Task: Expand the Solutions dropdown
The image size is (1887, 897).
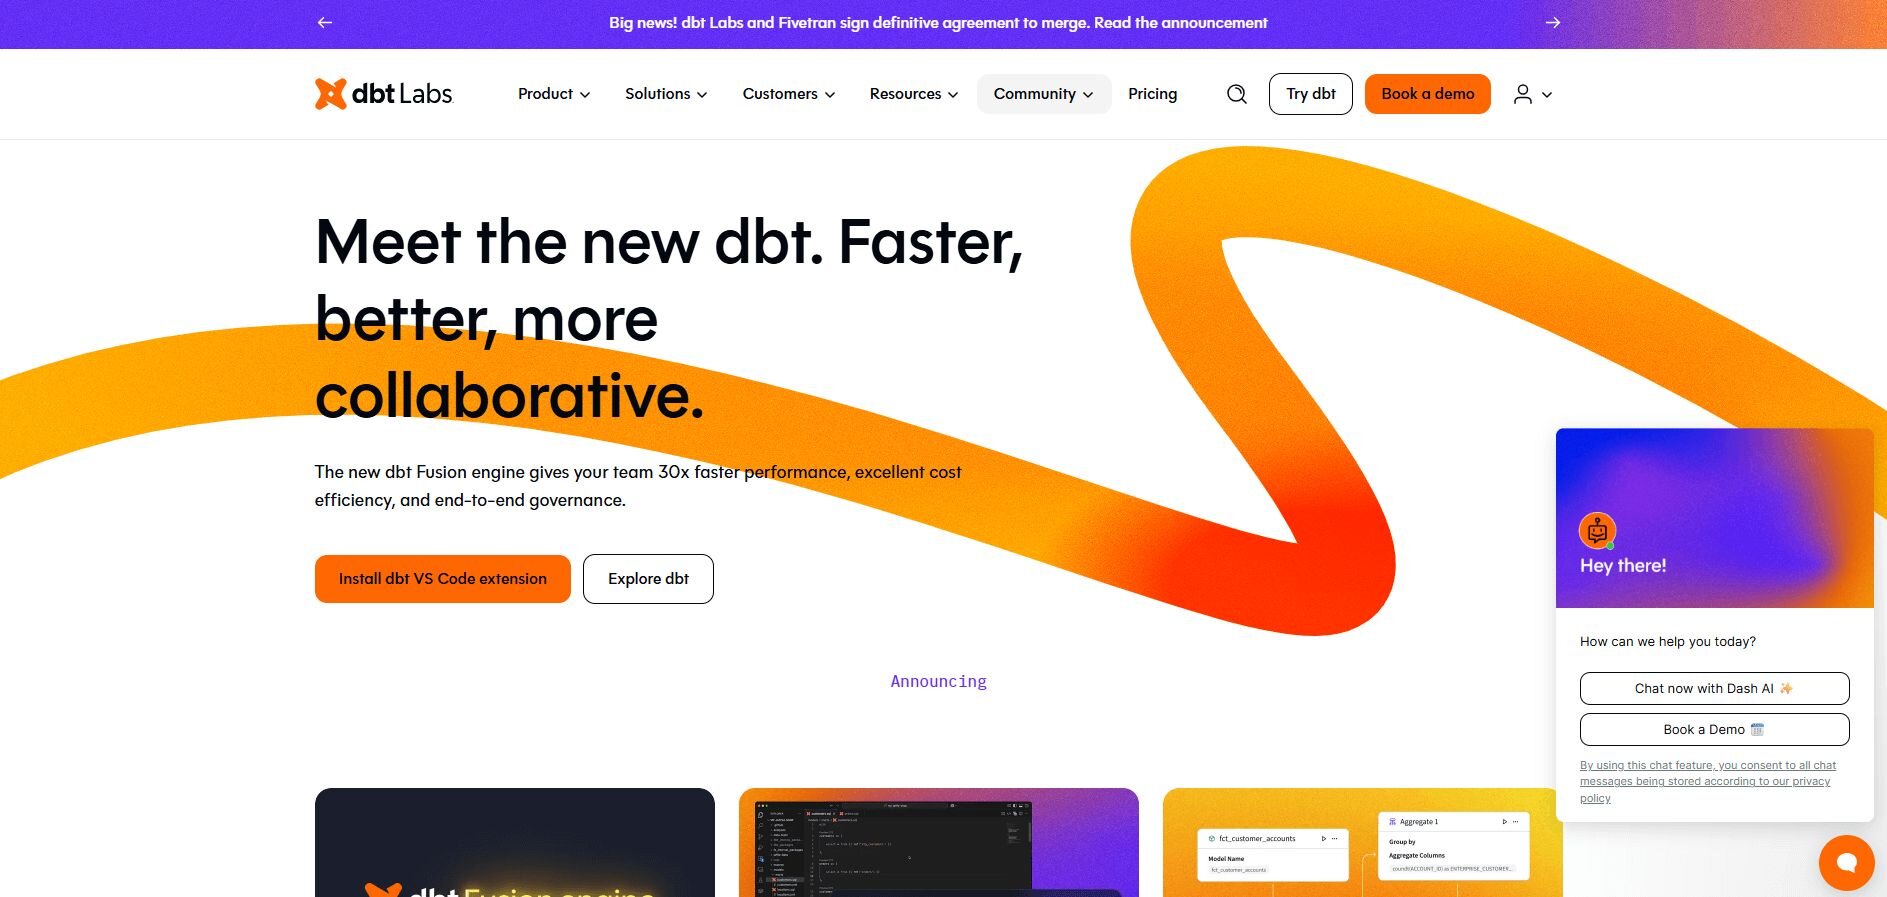Action: [x=666, y=94]
